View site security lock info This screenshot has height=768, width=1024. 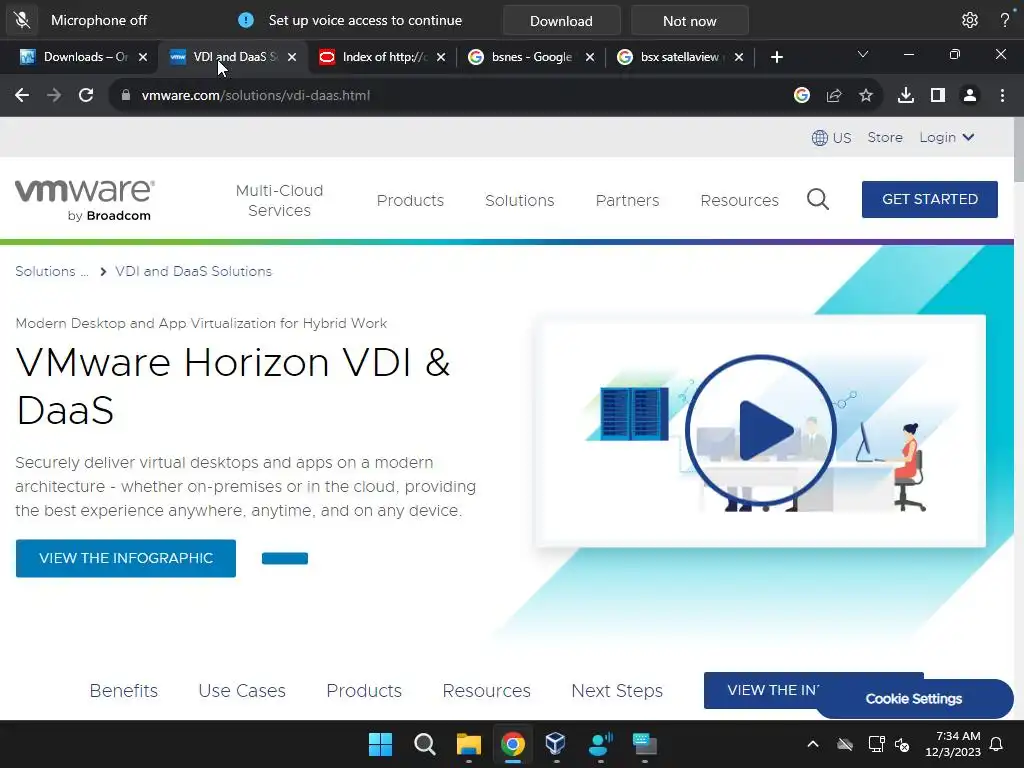125,95
